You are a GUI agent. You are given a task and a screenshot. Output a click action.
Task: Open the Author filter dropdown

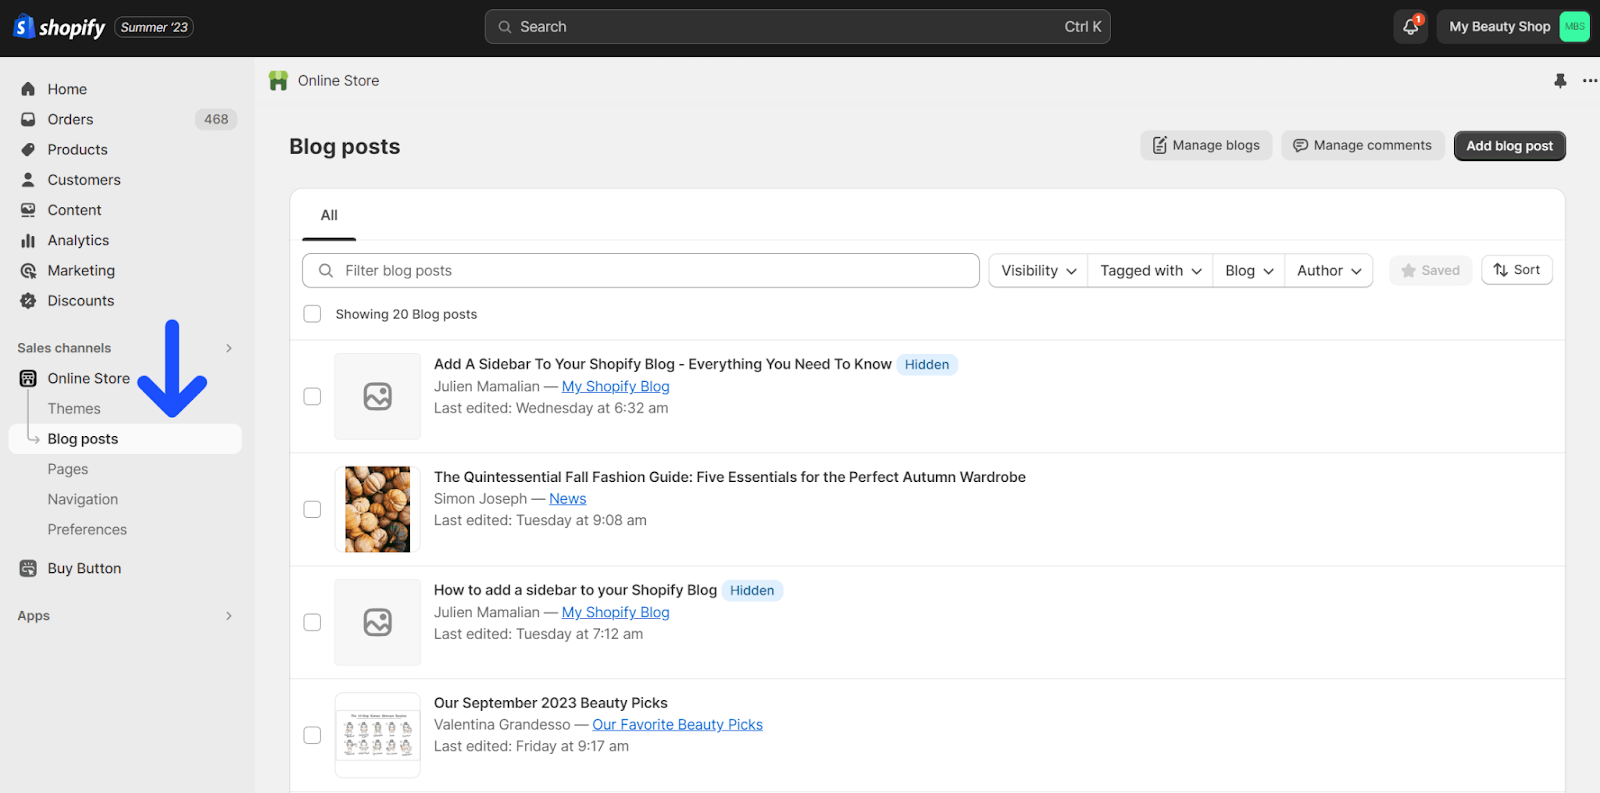tap(1329, 270)
